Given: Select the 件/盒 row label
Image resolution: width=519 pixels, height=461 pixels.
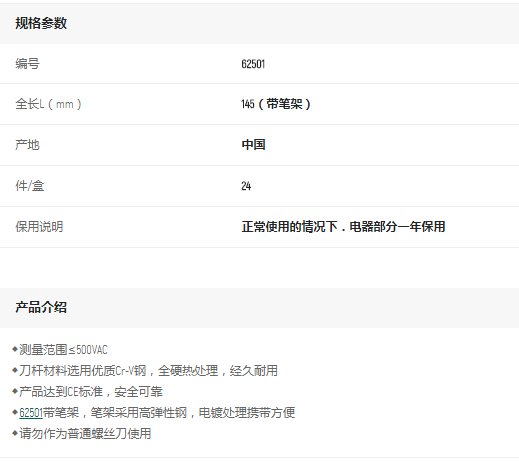Looking at the screenshot, I should 30,186.
